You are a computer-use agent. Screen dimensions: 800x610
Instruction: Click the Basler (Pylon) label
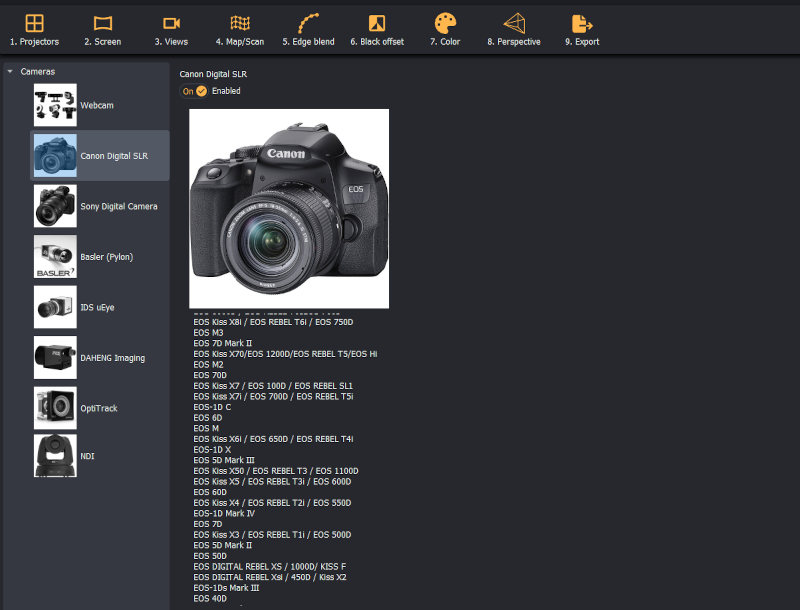pos(107,257)
